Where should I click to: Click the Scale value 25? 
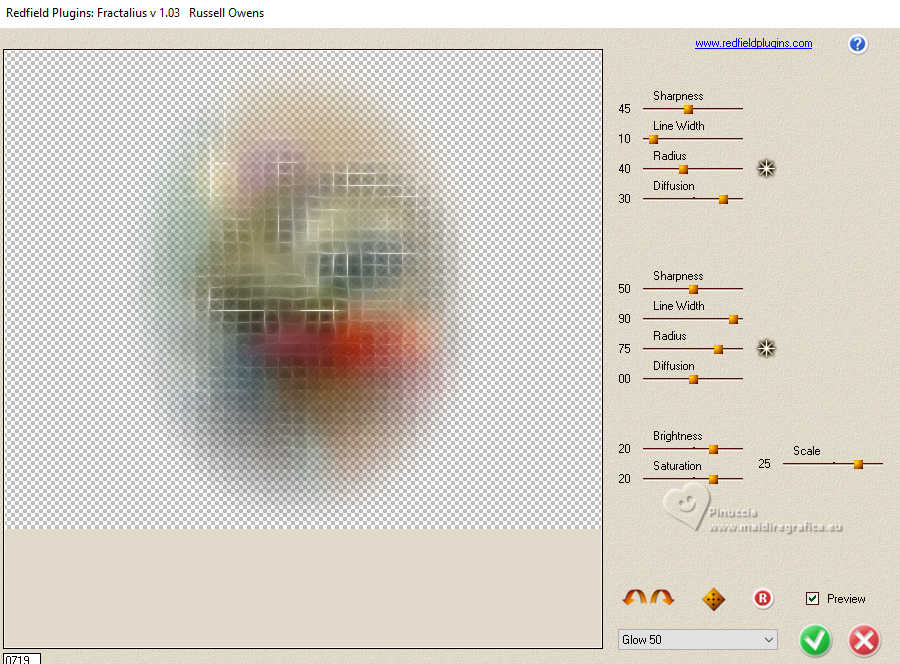tap(764, 464)
